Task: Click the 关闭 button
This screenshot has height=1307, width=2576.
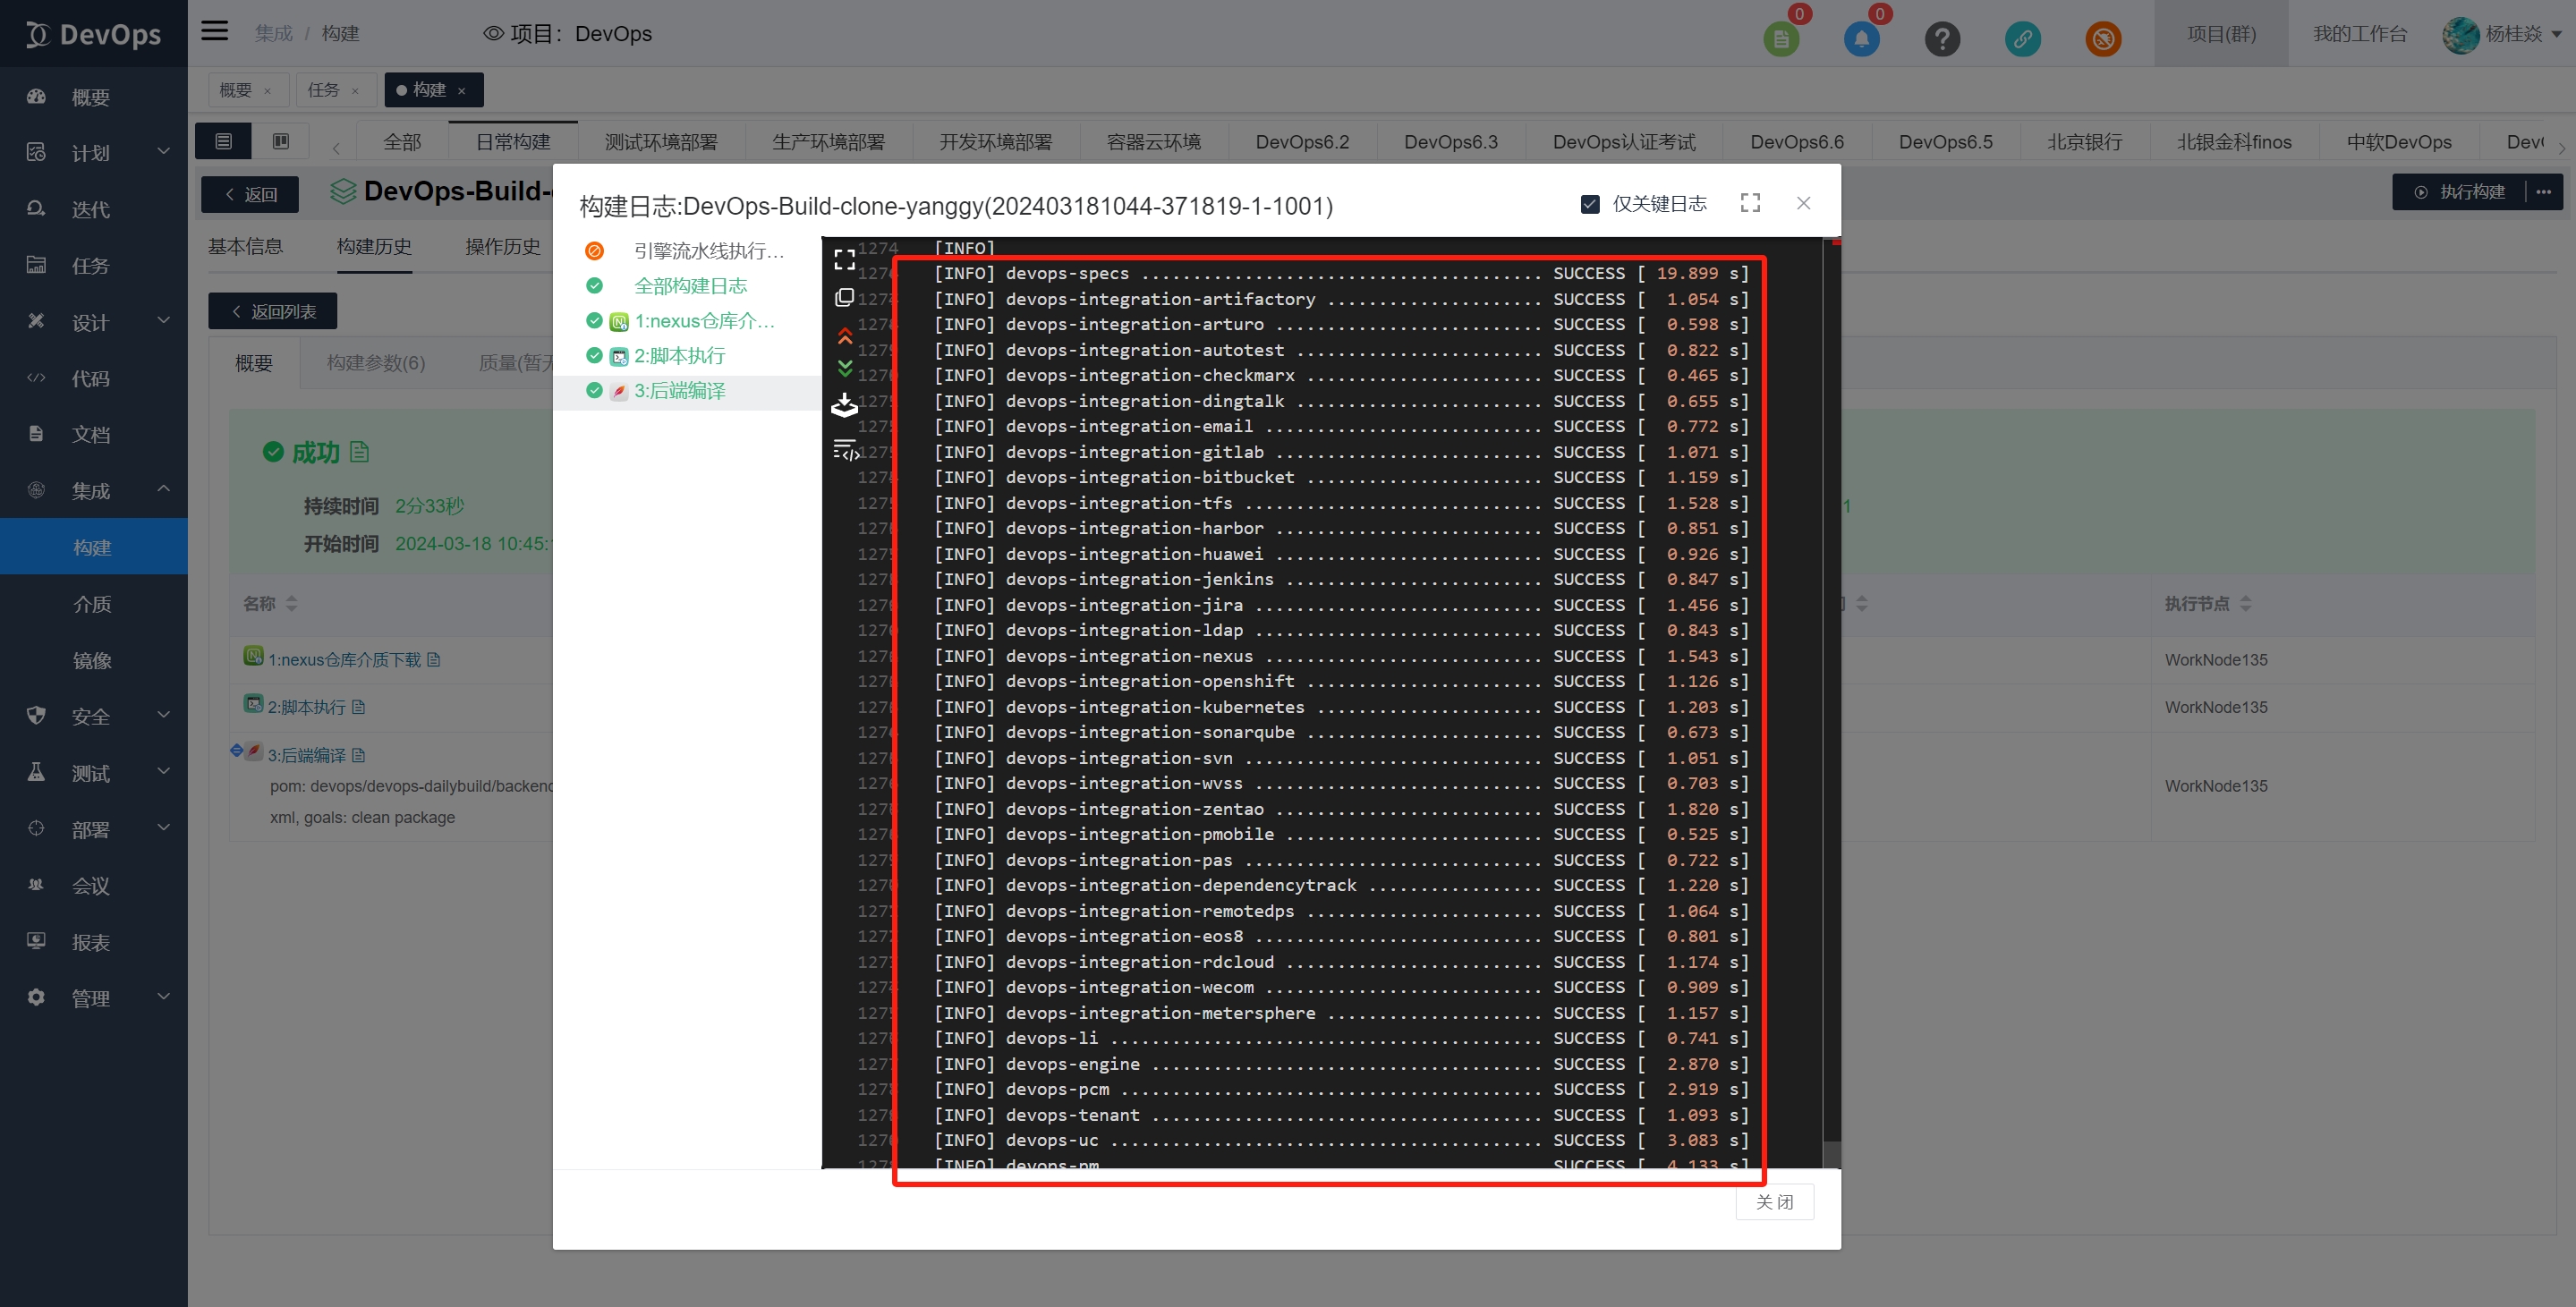Action: point(1774,1201)
